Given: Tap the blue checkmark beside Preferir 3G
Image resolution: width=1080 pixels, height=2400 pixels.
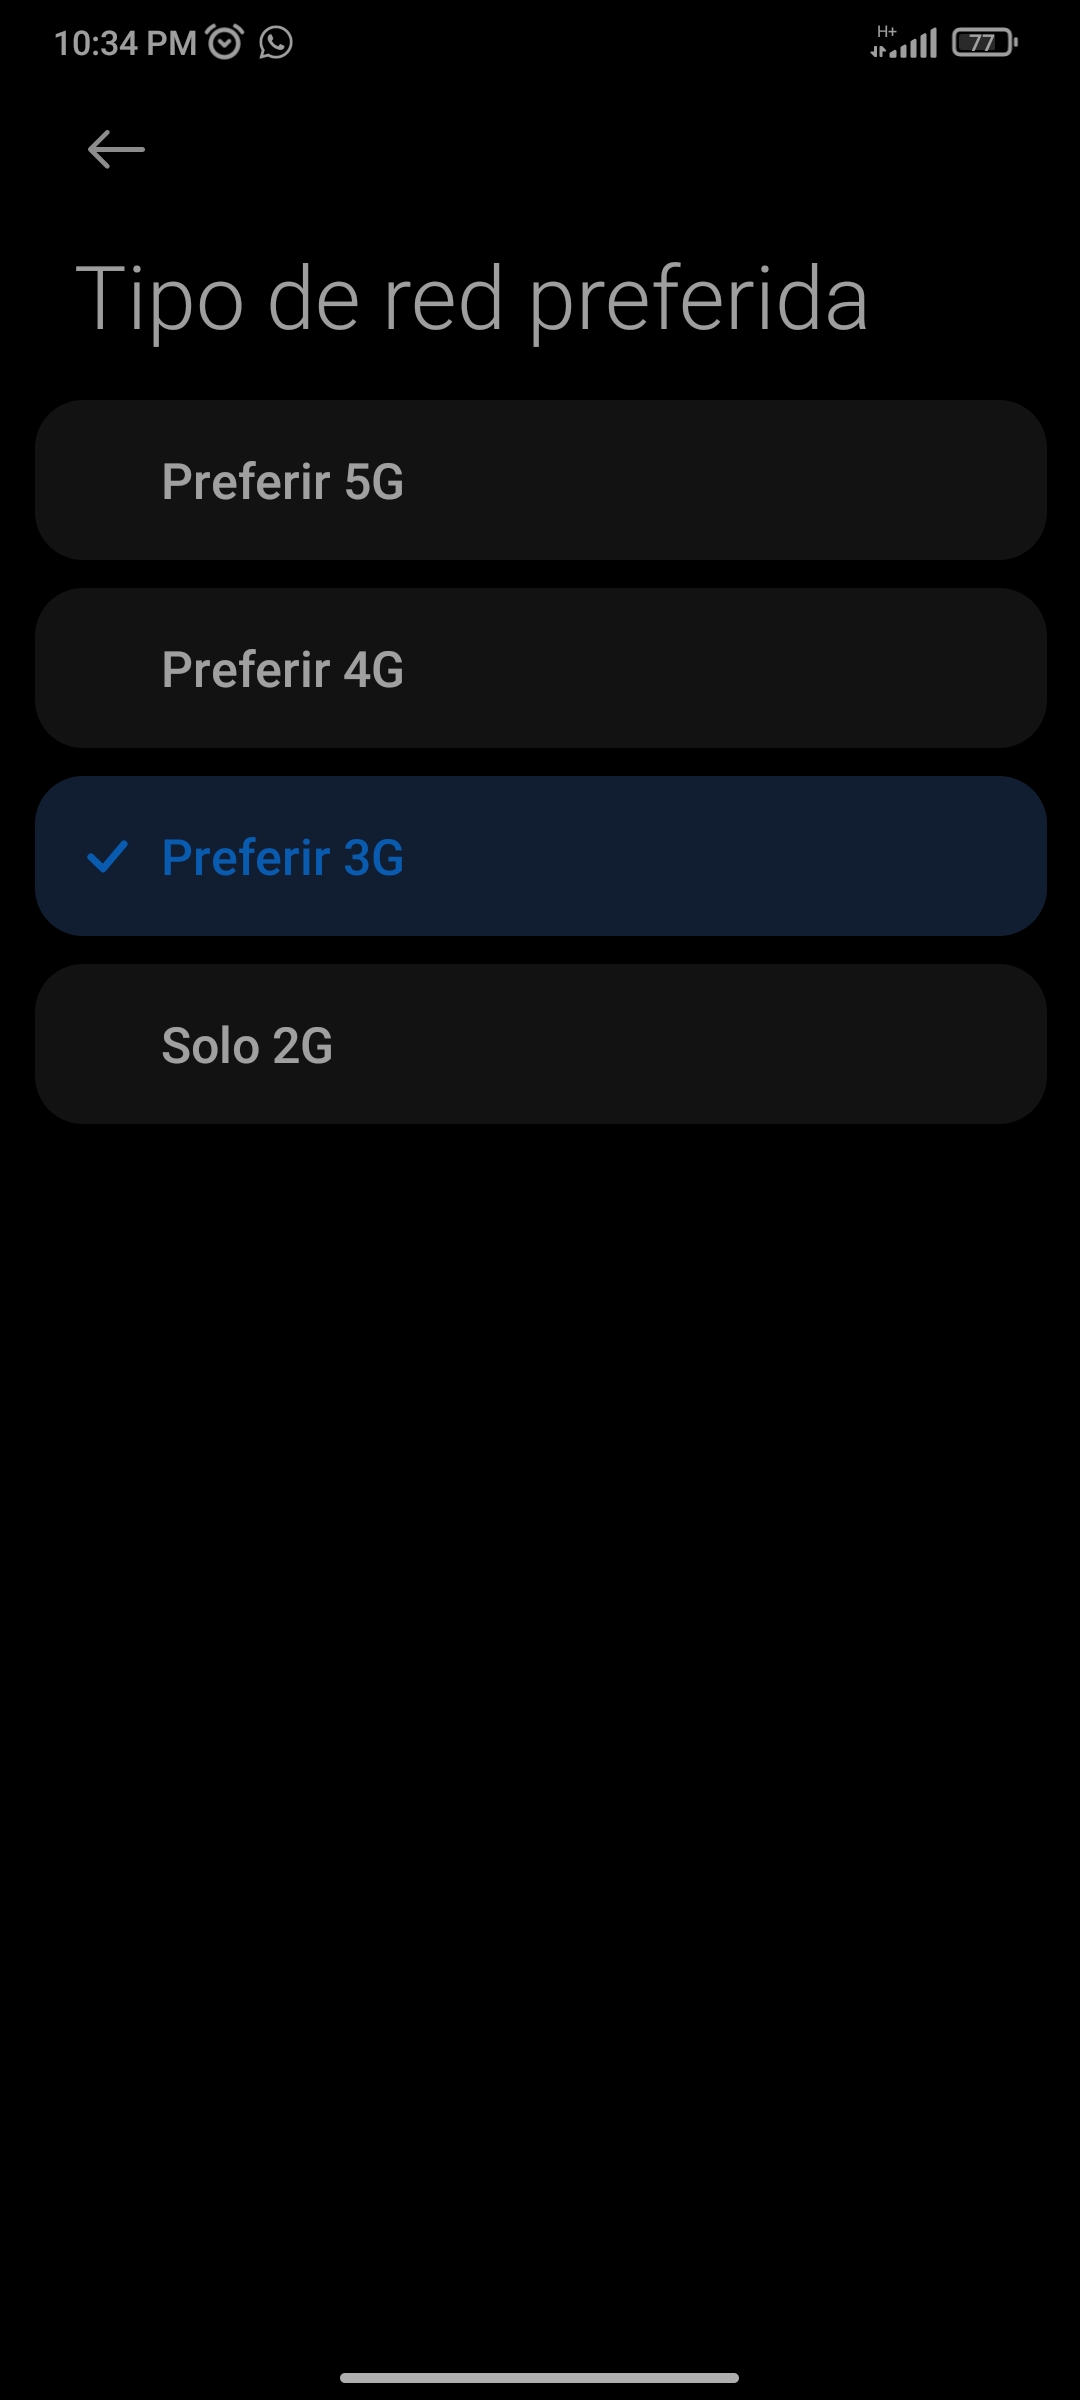Looking at the screenshot, I should point(107,857).
